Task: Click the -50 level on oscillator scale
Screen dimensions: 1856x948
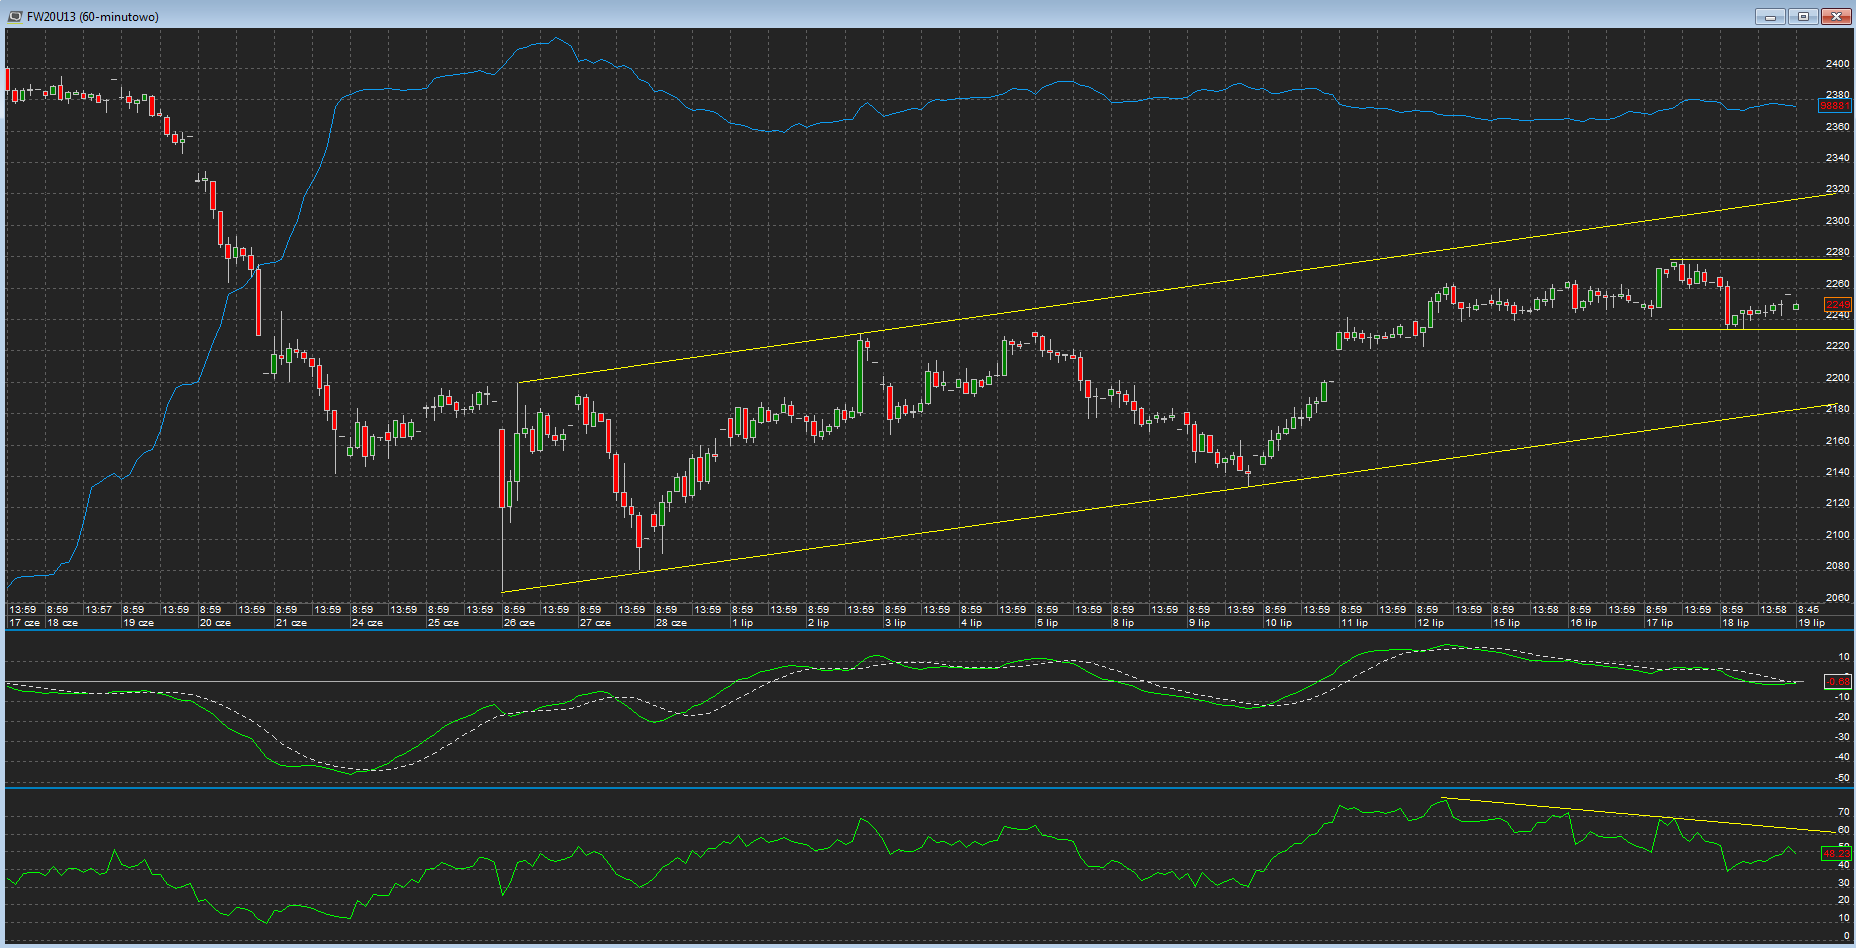Action: pyautogui.click(x=1842, y=778)
